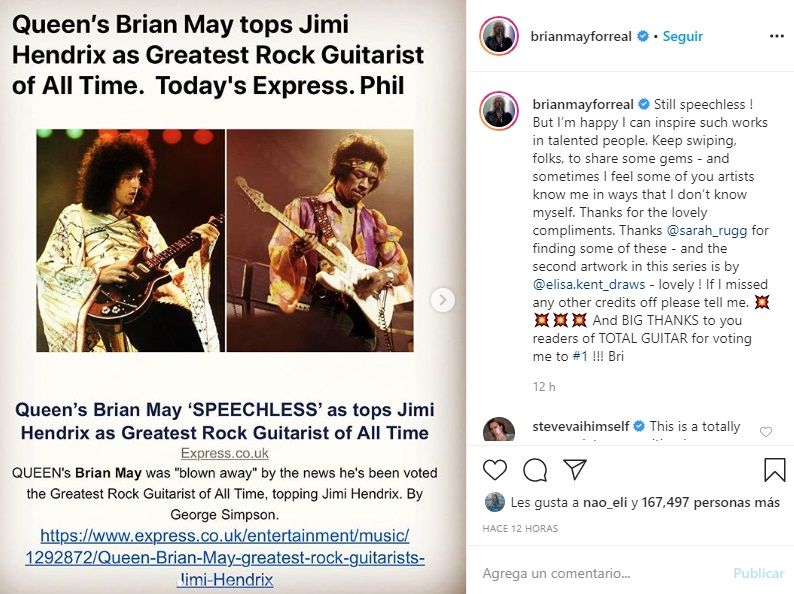This screenshot has height=594, width=794.
Task: Share post with paper plane icon
Action: [x=574, y=469]
